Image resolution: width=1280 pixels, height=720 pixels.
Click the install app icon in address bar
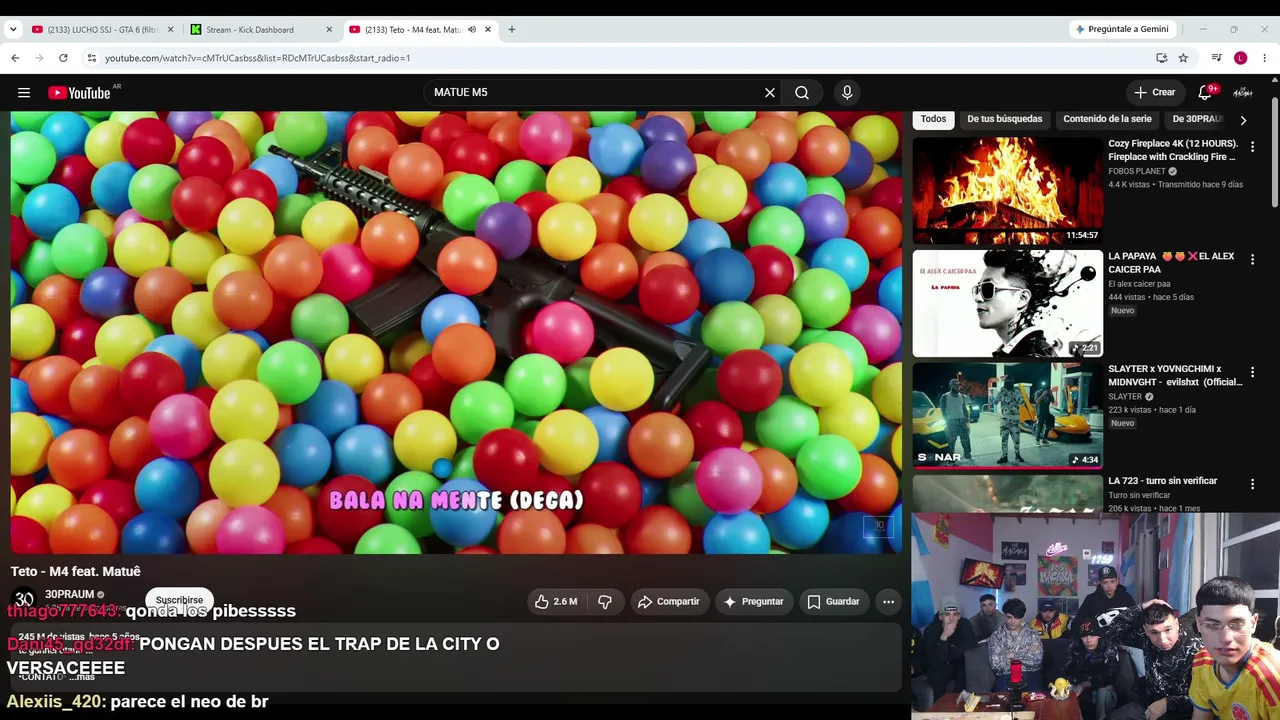click(1161, 58)
